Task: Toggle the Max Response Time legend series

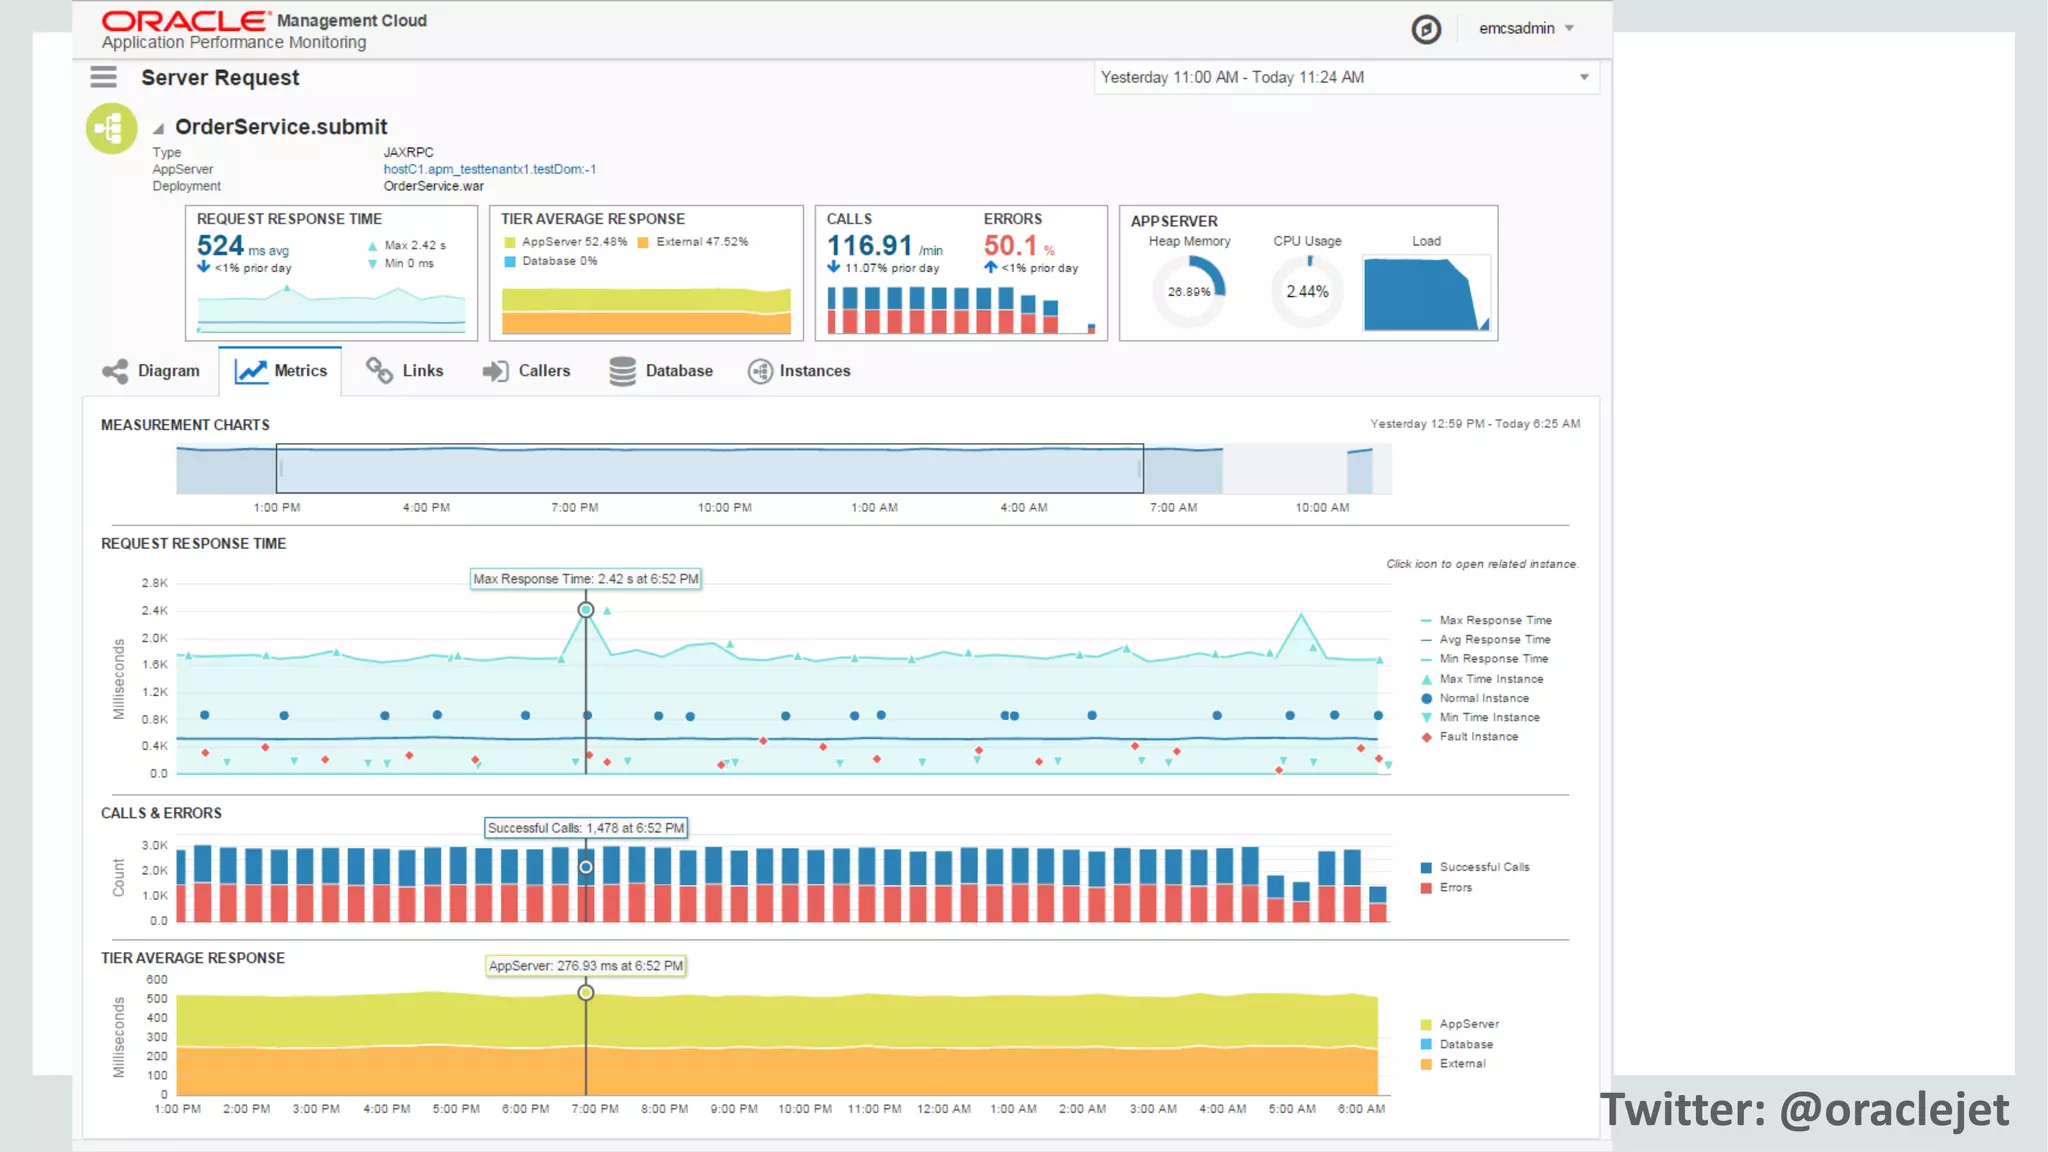Action: (x=1495, y=621)
